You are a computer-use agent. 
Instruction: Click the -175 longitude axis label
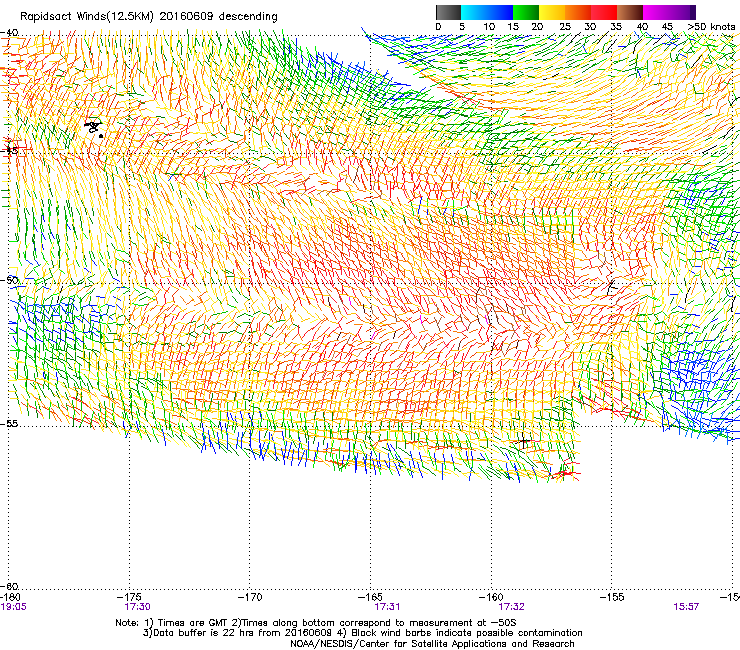pos(130,597)
